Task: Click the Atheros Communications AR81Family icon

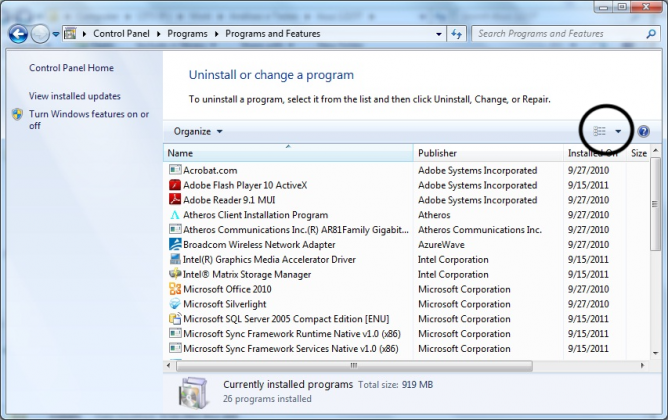Action: pos(175,229)
